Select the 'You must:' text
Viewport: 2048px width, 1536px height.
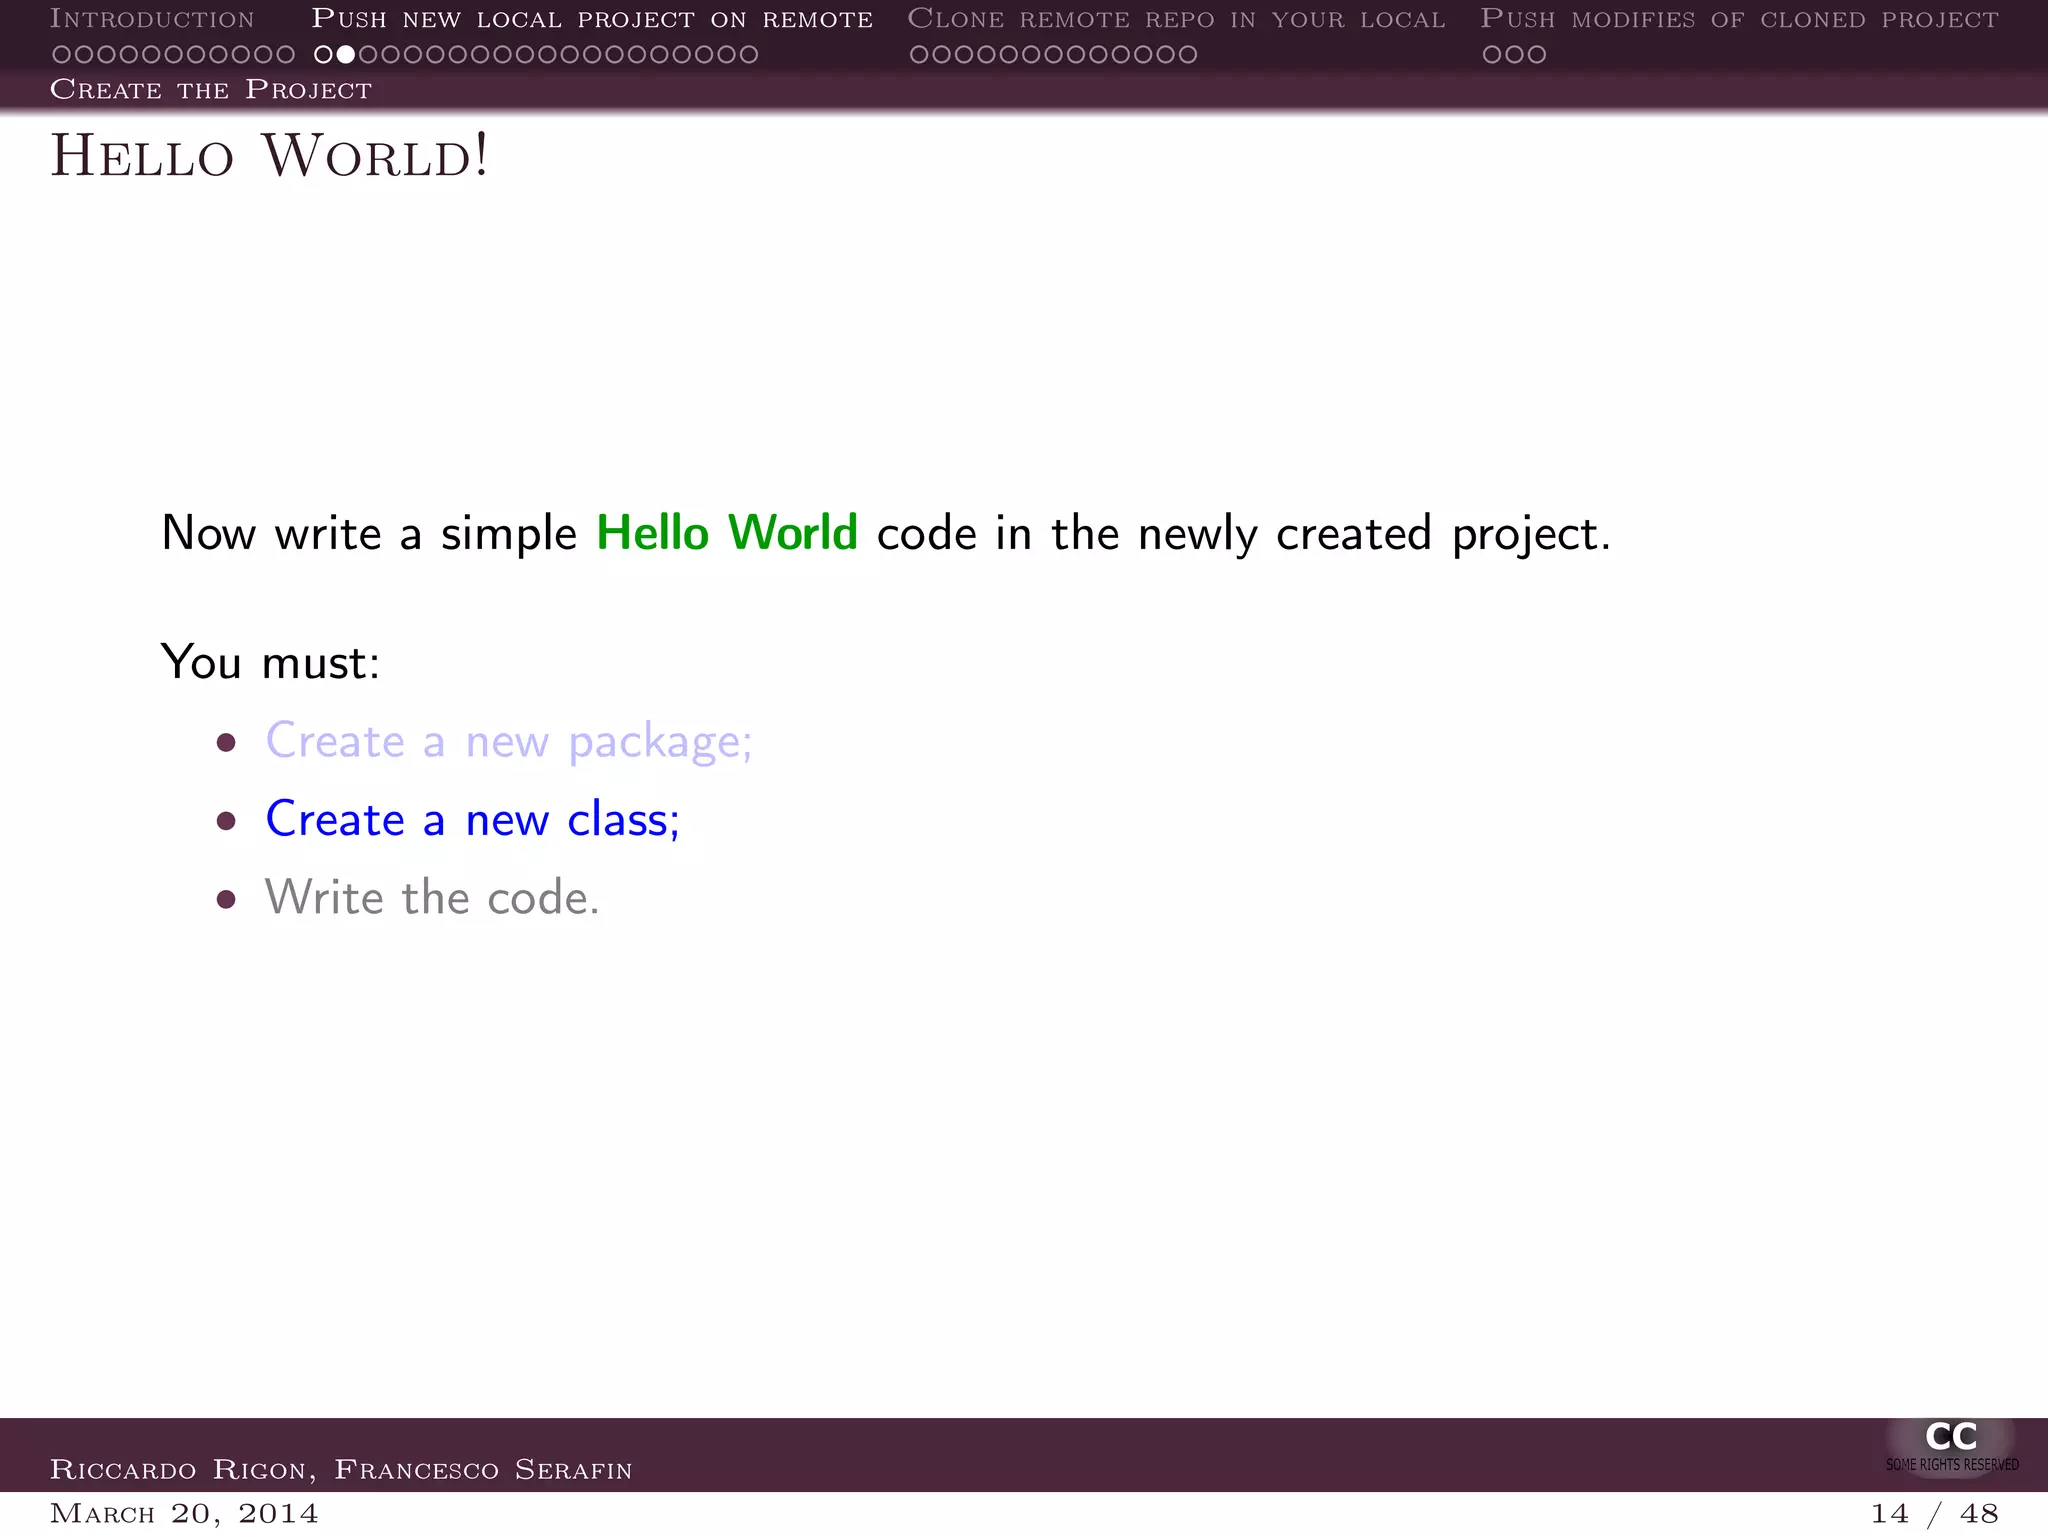[271, 662]
